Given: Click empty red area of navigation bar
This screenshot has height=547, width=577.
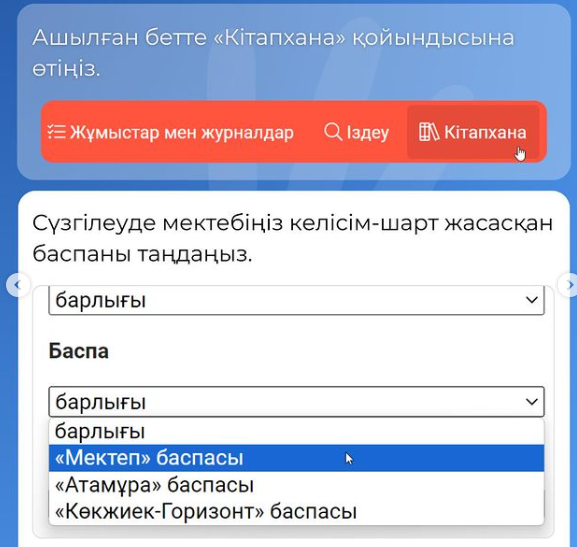Looking at the screenshot, I should coord(308,132).
